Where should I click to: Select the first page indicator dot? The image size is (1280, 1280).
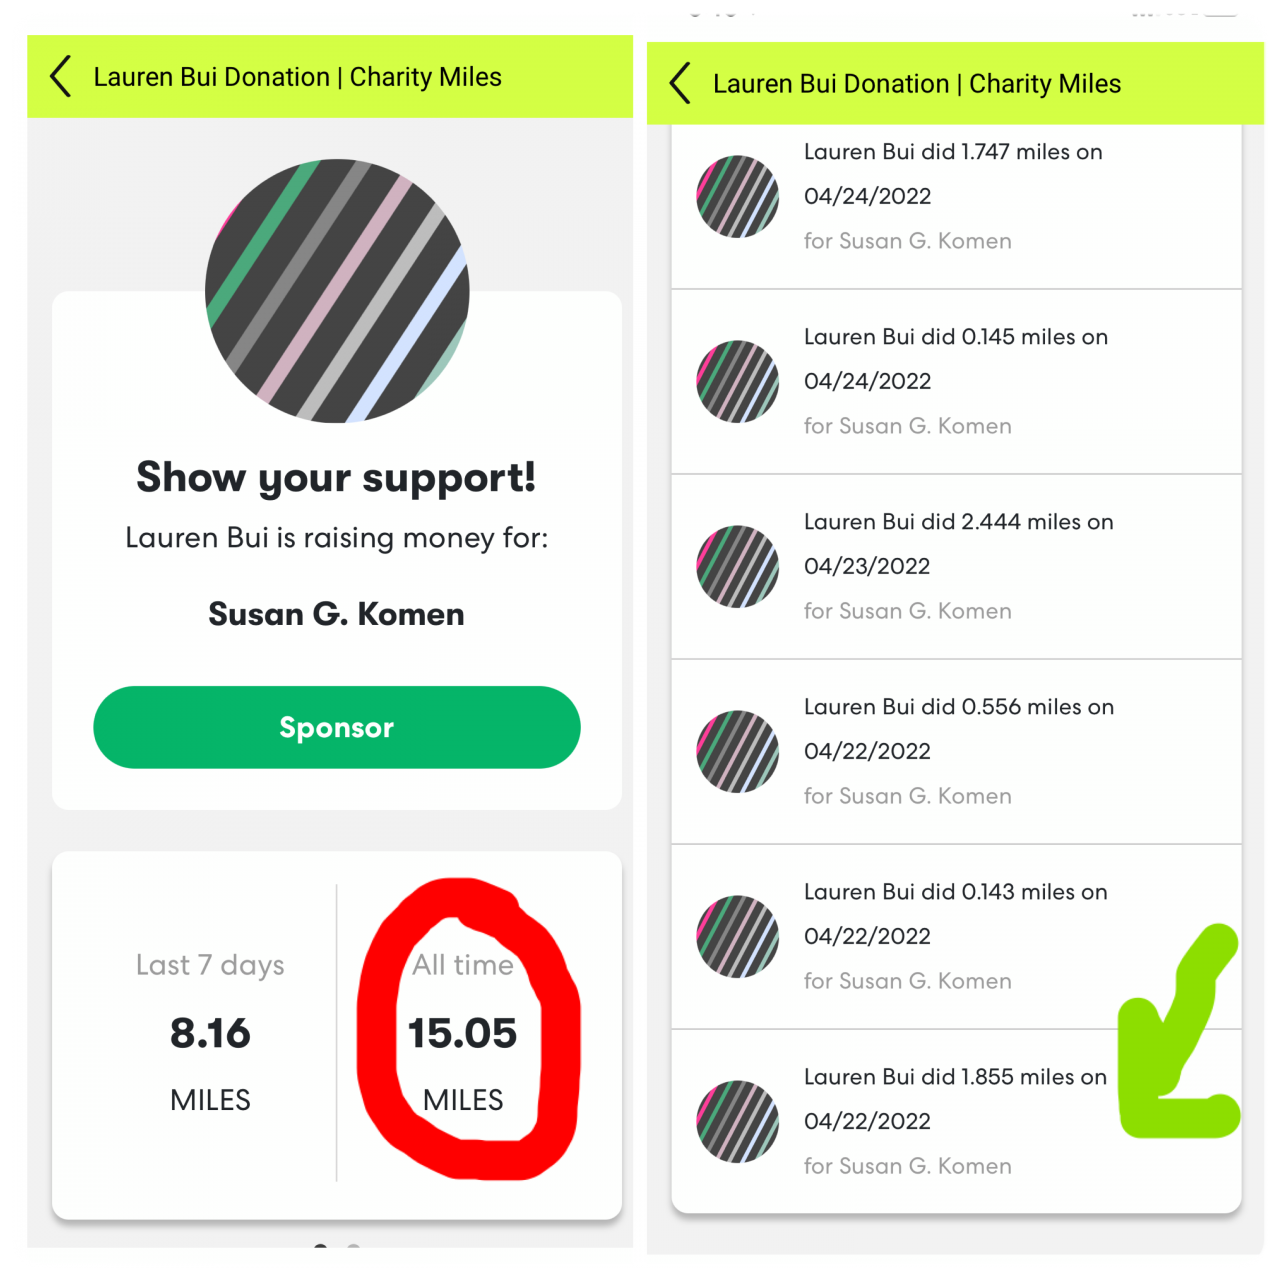[321, 1246]
